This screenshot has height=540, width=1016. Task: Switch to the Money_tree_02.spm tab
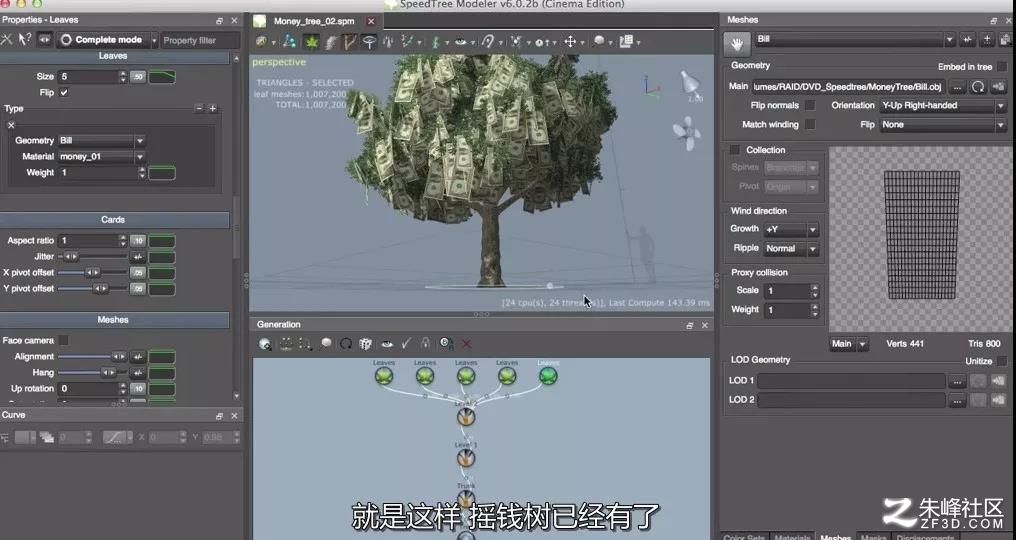(314, 21)
